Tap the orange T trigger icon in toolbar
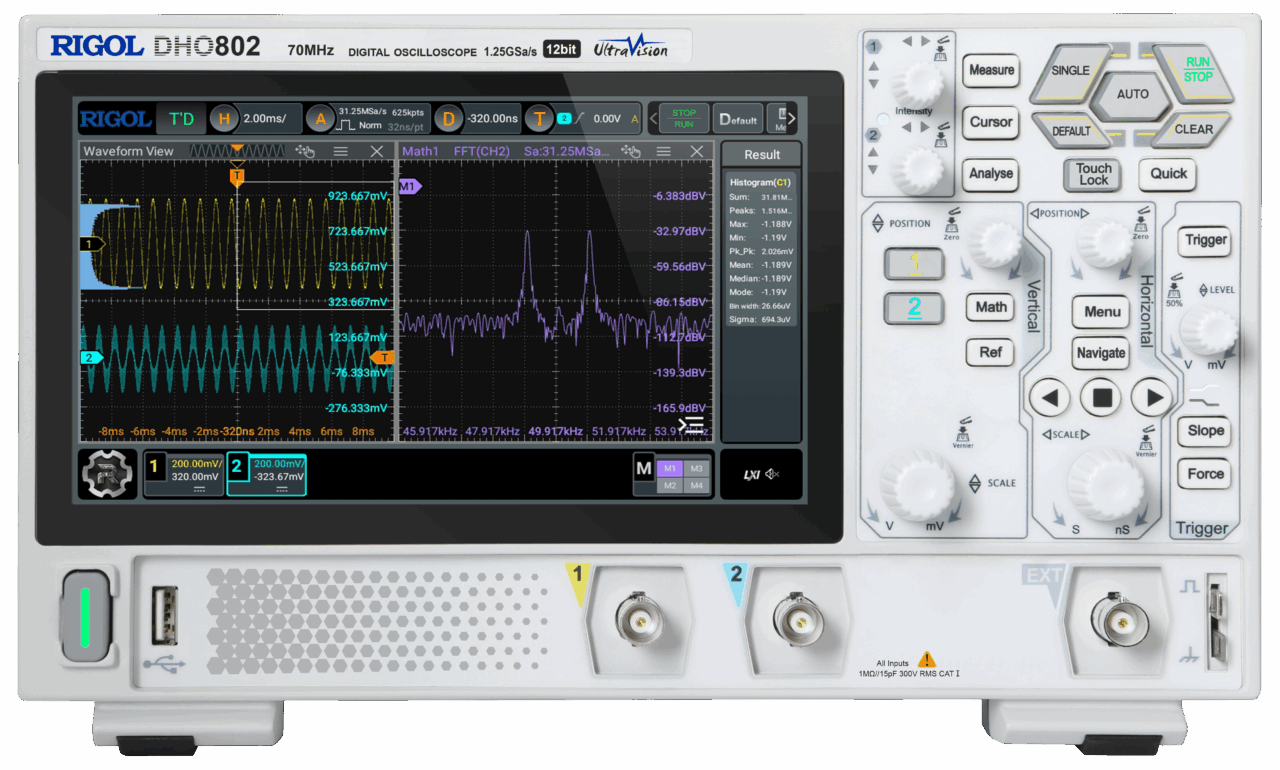The height and width of the screenshot is (770, 1280). (540, 119)
